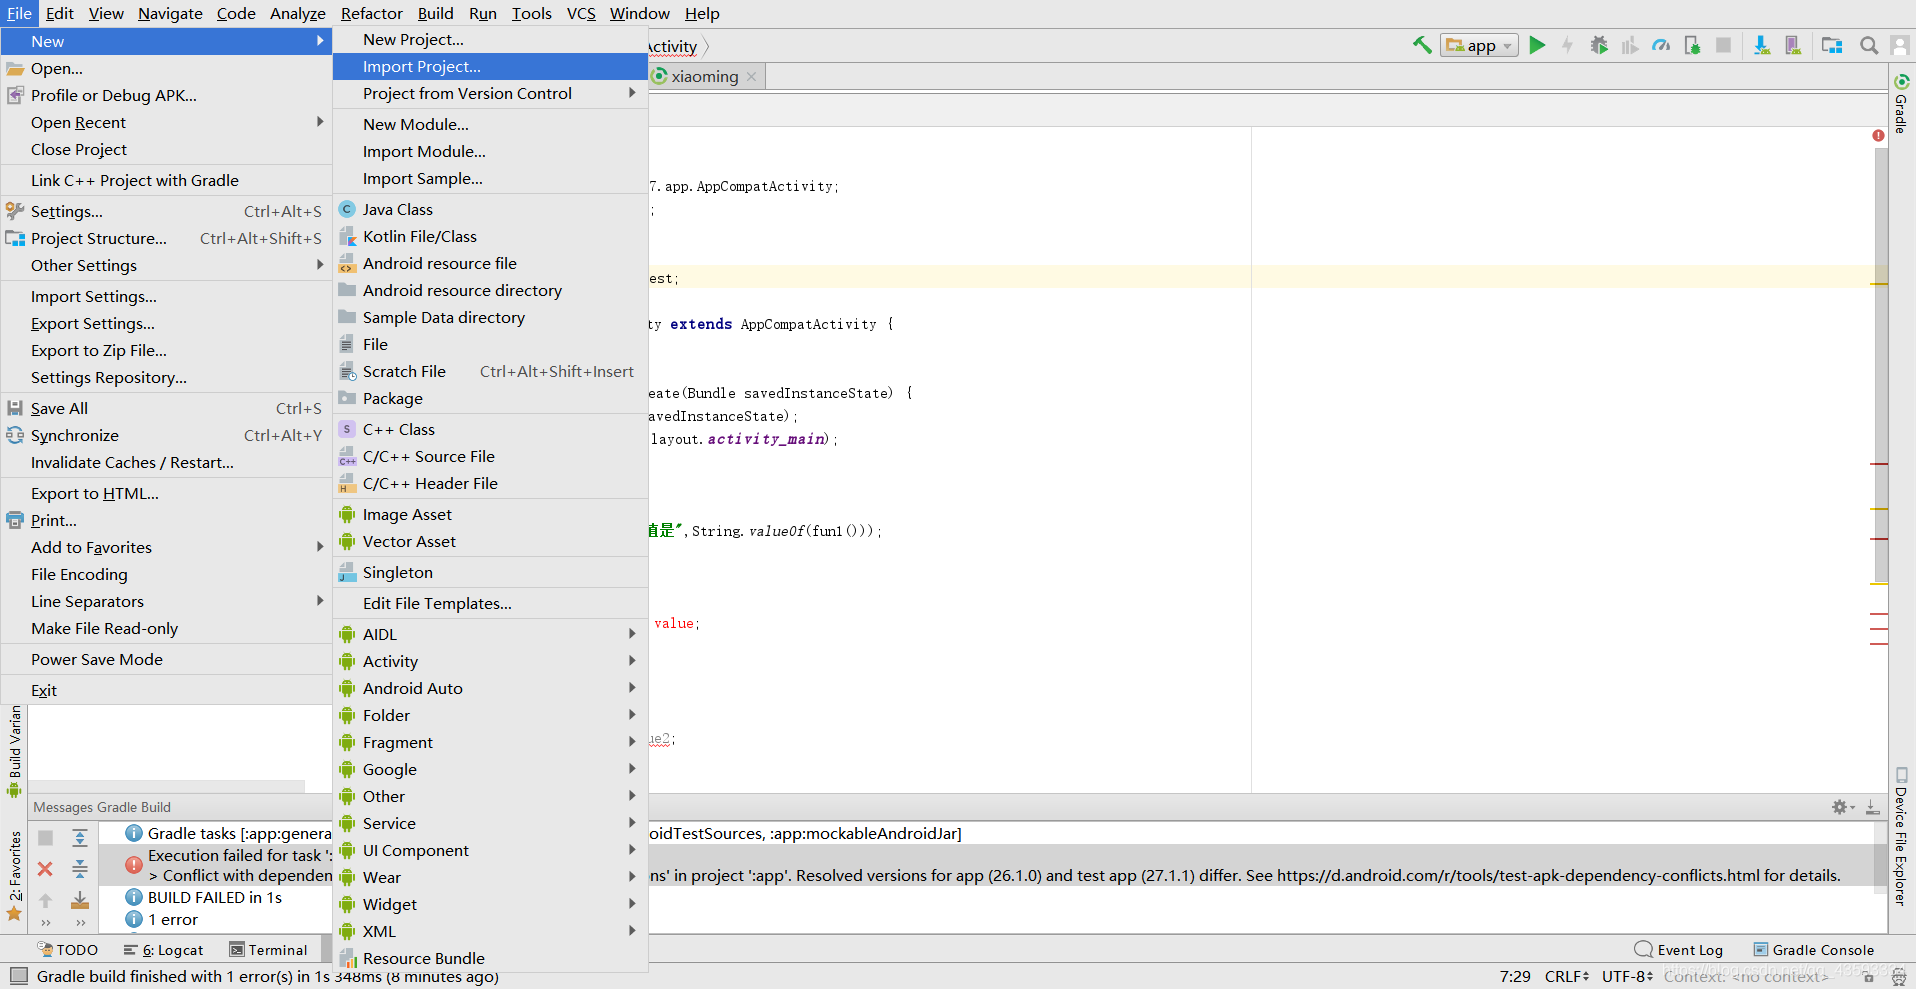The image size is (1916, 989).
Task: Click the Search Everywhere magnifier icon
Action: (x=1868, y=45)
